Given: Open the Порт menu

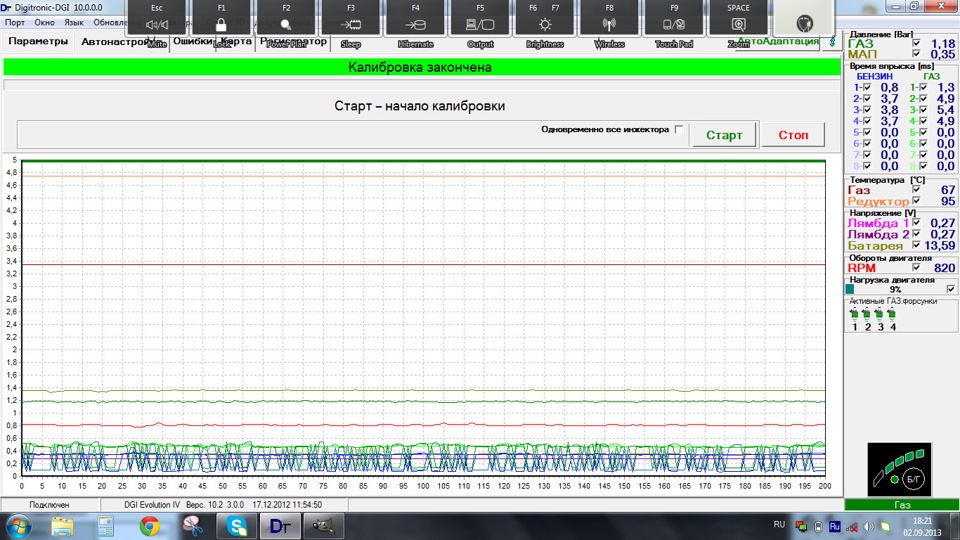Looking at the screenshot, I should (15, 22).
